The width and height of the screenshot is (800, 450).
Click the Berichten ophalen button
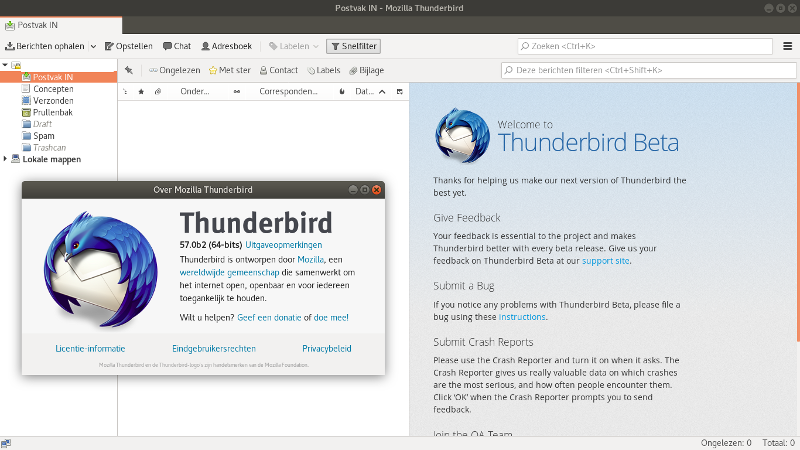point(45,46)
